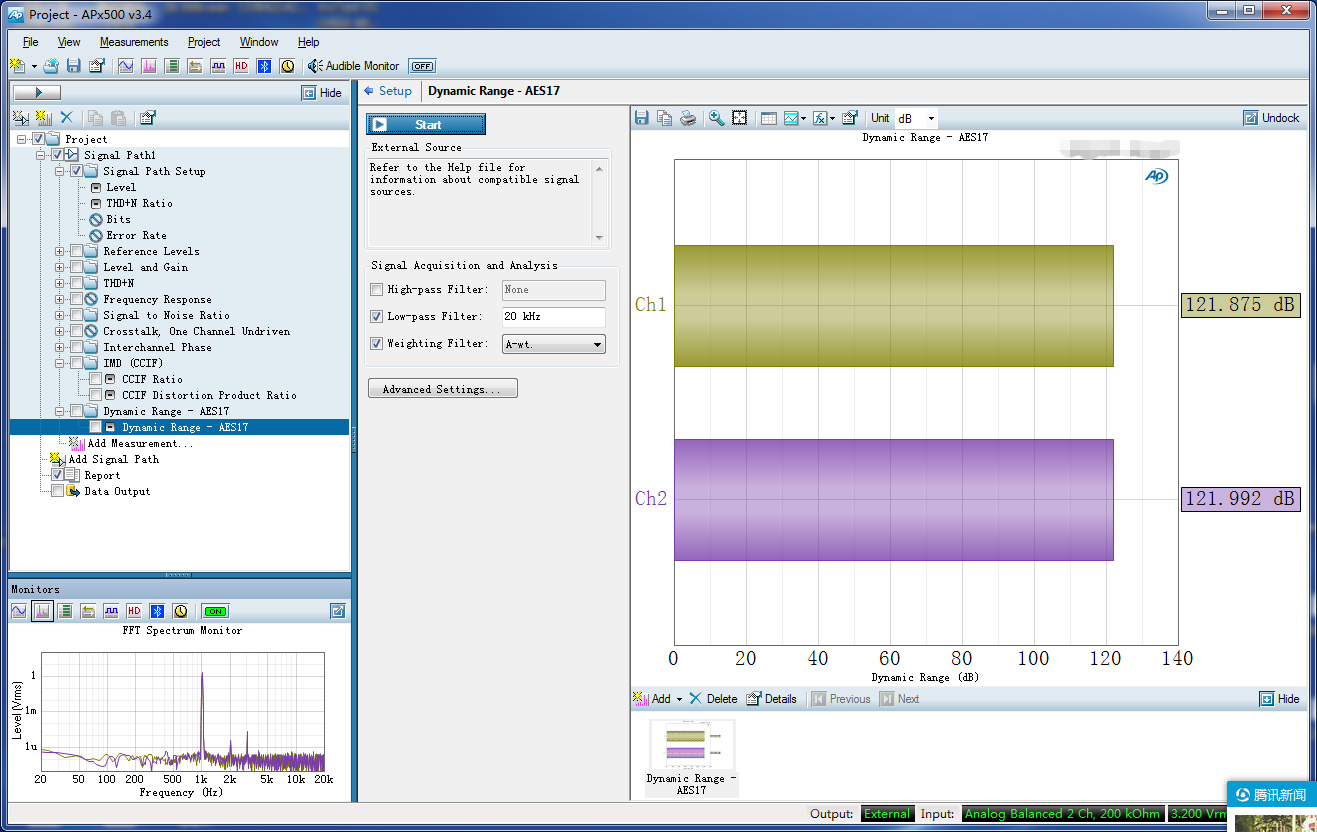Click the clock icon in Monitors panel
Image resolution: width=1317 pixels, height=832 pixels.
click(x=180, y=611)
